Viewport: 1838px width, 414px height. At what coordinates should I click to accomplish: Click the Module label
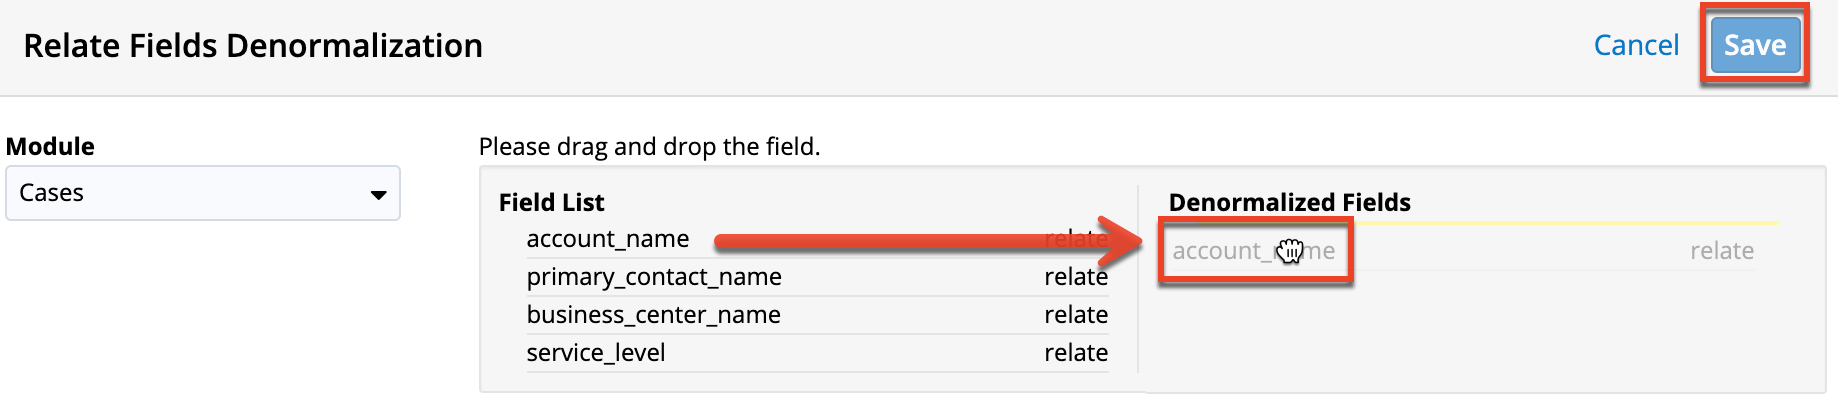[x=50, y=147]
